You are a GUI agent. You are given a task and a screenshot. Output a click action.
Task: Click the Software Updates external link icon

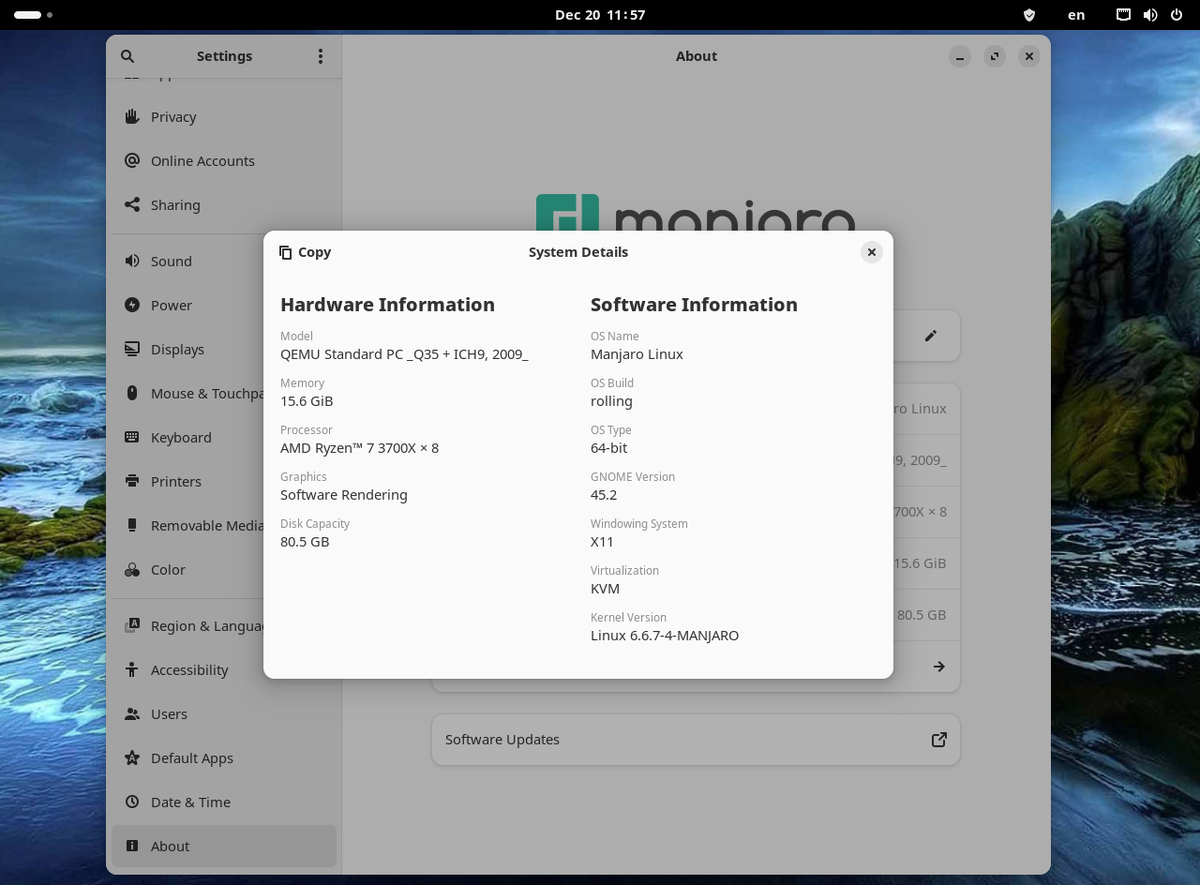[939, 740]
